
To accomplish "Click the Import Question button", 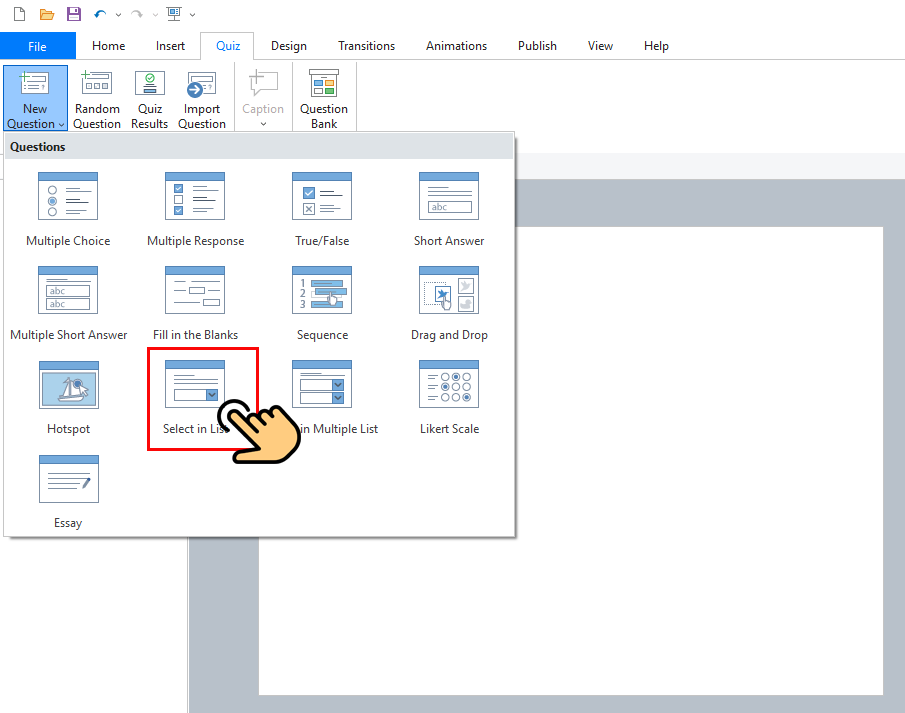I will (x=202, y=99).
